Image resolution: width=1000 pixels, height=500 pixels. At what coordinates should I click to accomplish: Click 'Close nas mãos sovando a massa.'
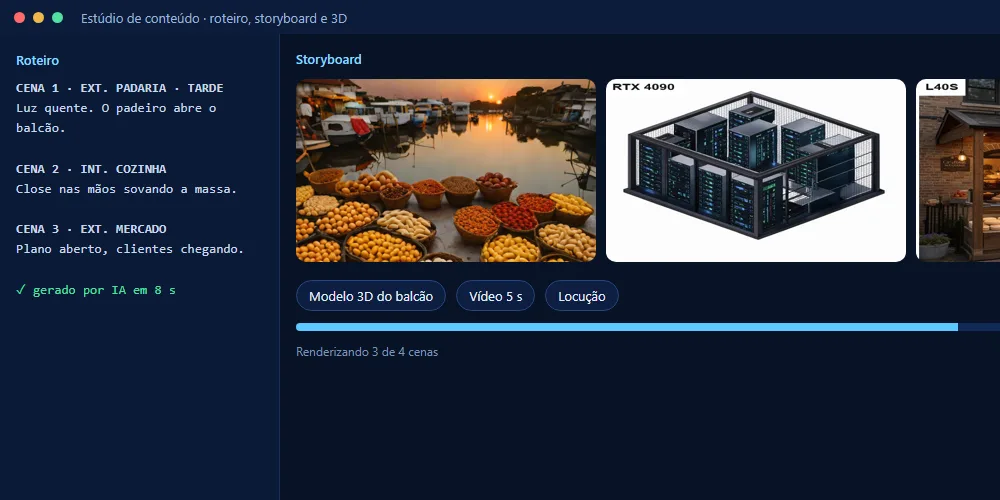[126, 189]
